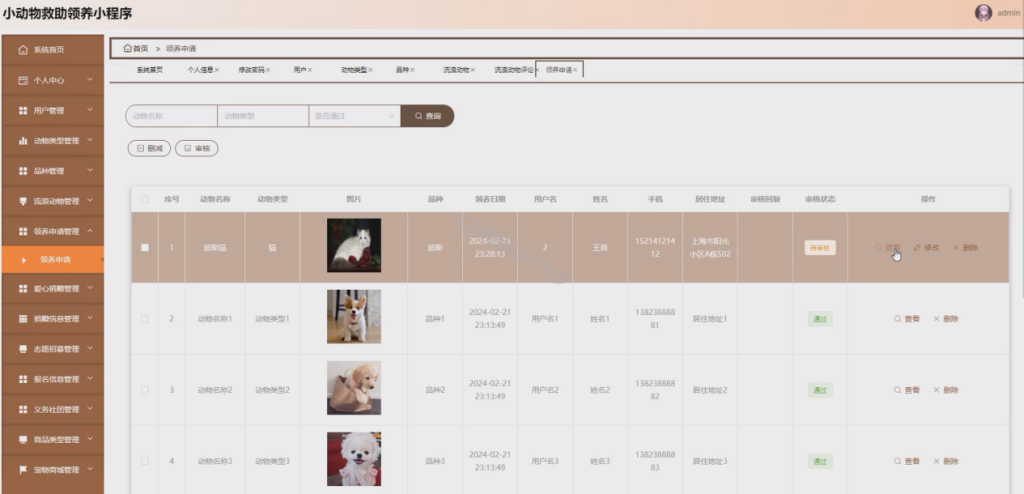The width and height of the screenshot is (1024, 494).
Task: Open the white cat thumbnail in row 1
Action: point(354,245)
